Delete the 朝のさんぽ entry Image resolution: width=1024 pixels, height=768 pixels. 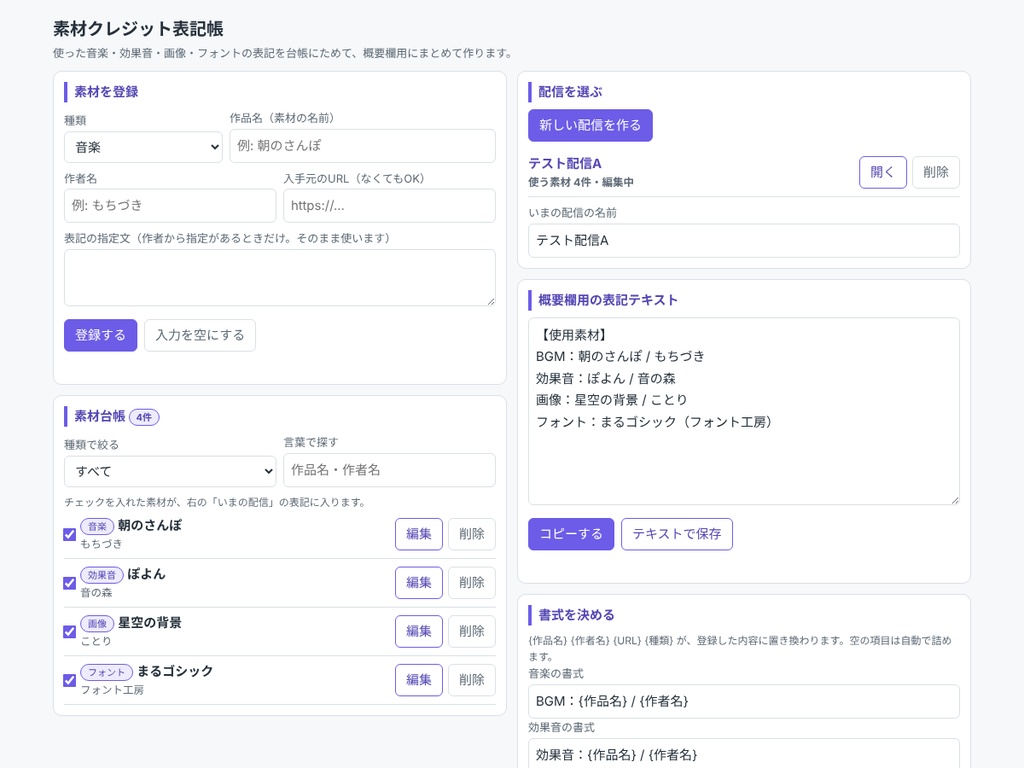tap(472, 534)
